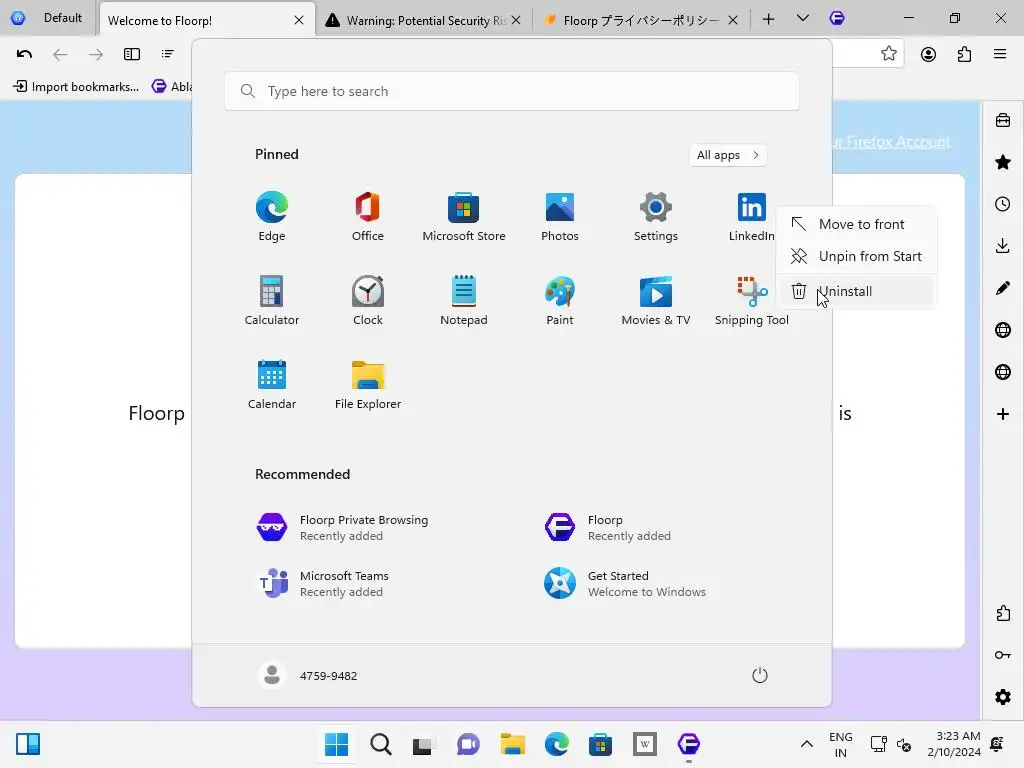Viewport: 1024px width, 768px height.
Task: Open the user account 4759-9482 menu
Action: click(308, 675)
